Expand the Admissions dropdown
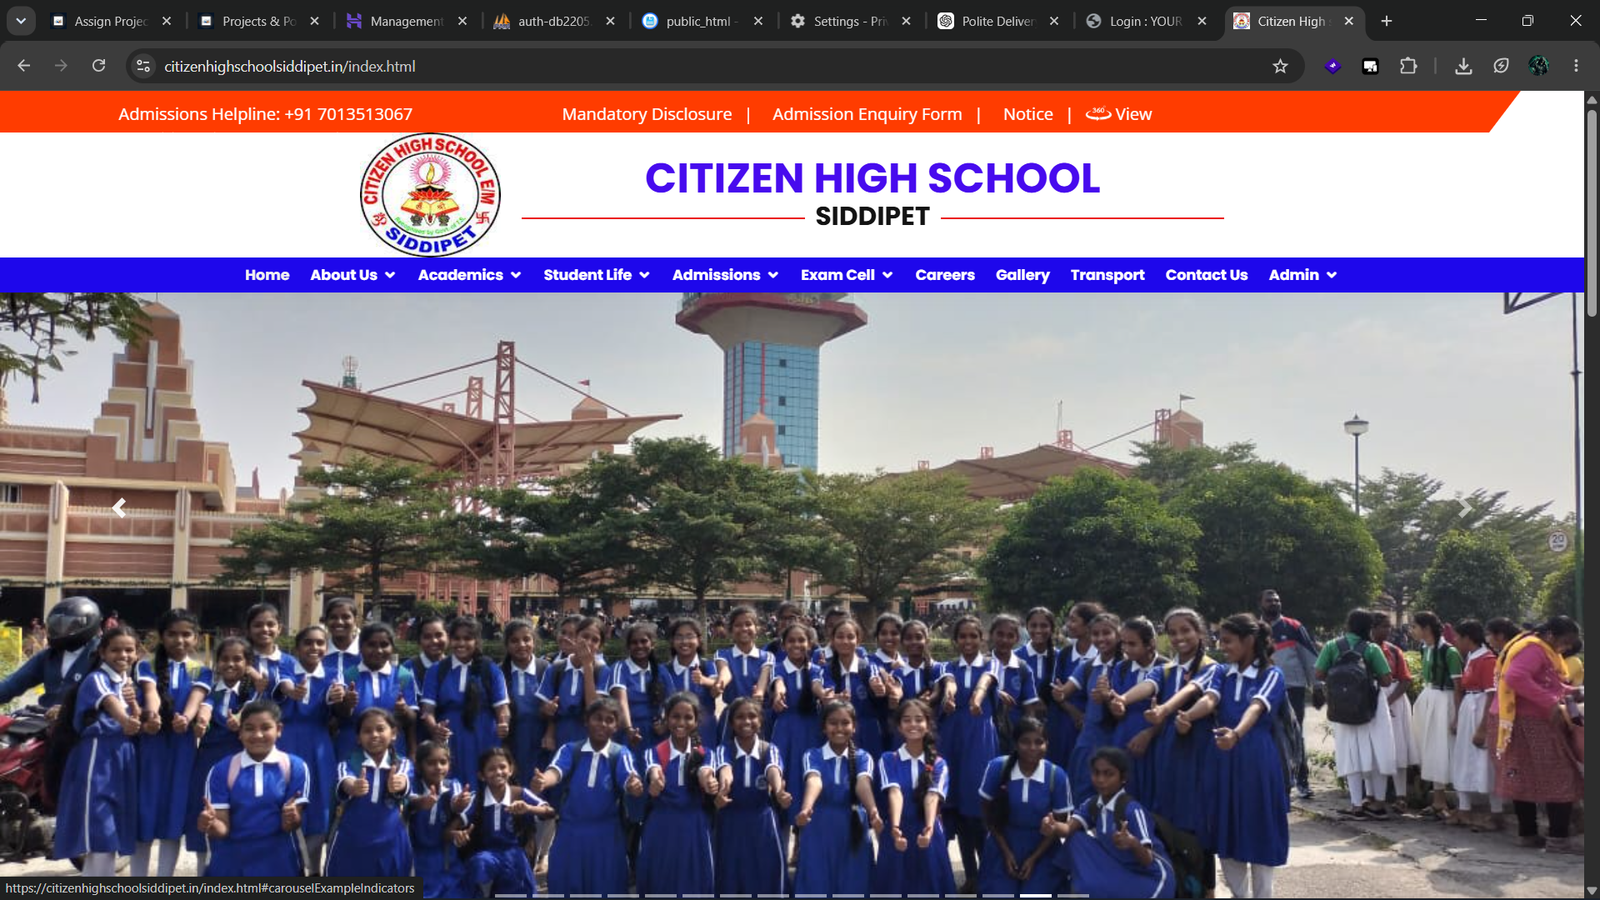Viewport: 1600px width, 900px height. [x=725, y=275]
